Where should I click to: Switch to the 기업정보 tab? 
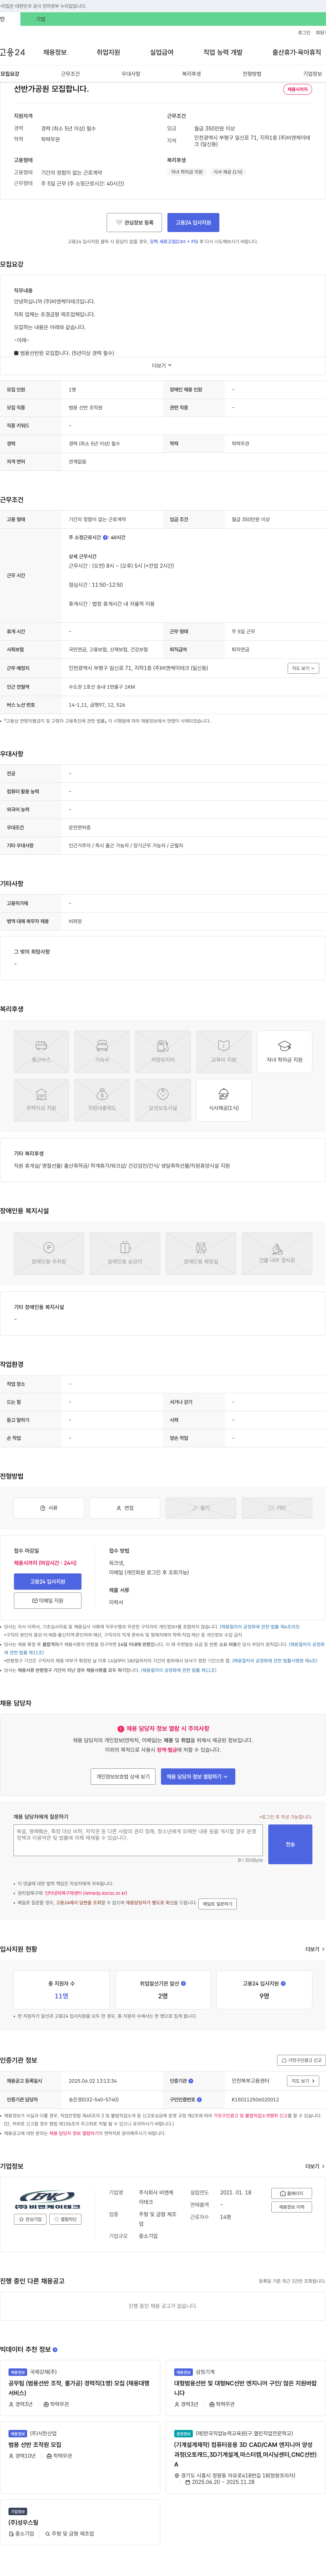point(313,74)
